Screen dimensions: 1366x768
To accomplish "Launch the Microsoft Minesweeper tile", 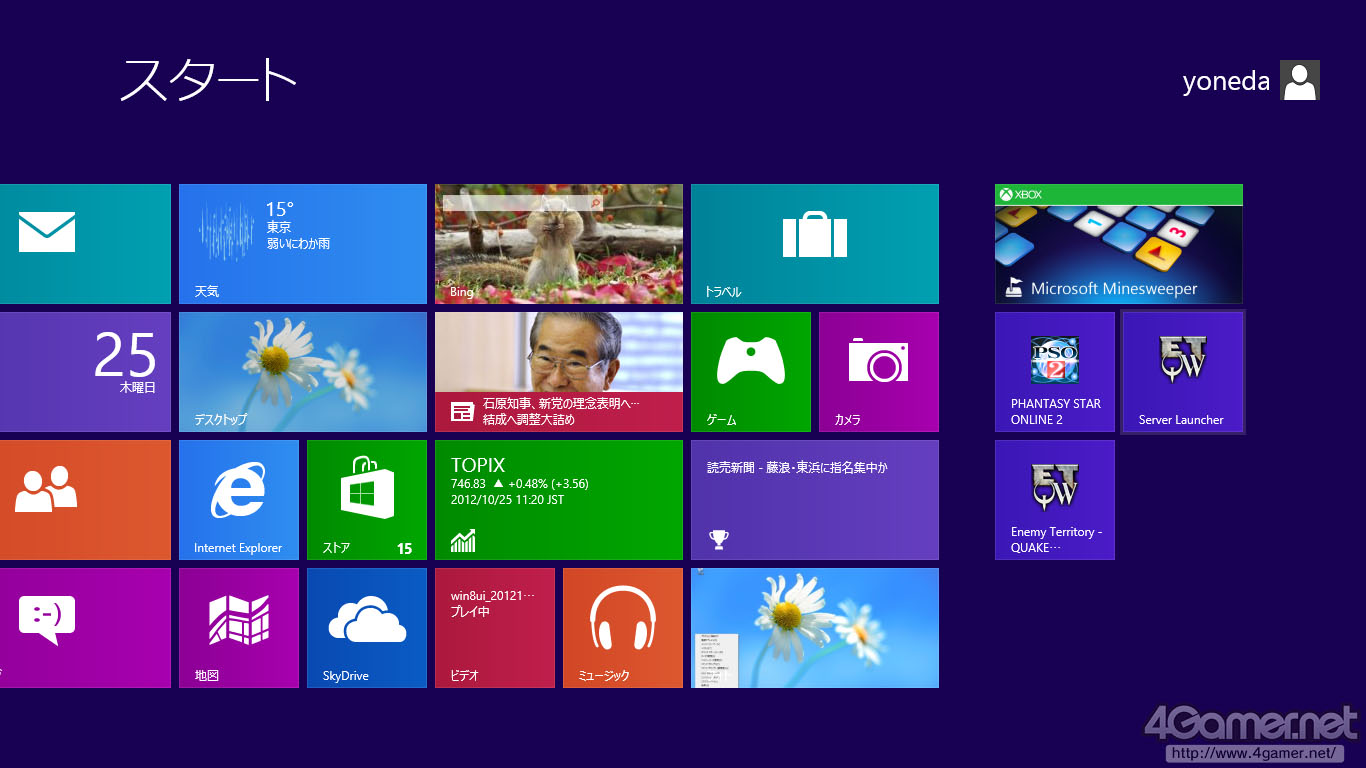I will tap(1119, 244).
